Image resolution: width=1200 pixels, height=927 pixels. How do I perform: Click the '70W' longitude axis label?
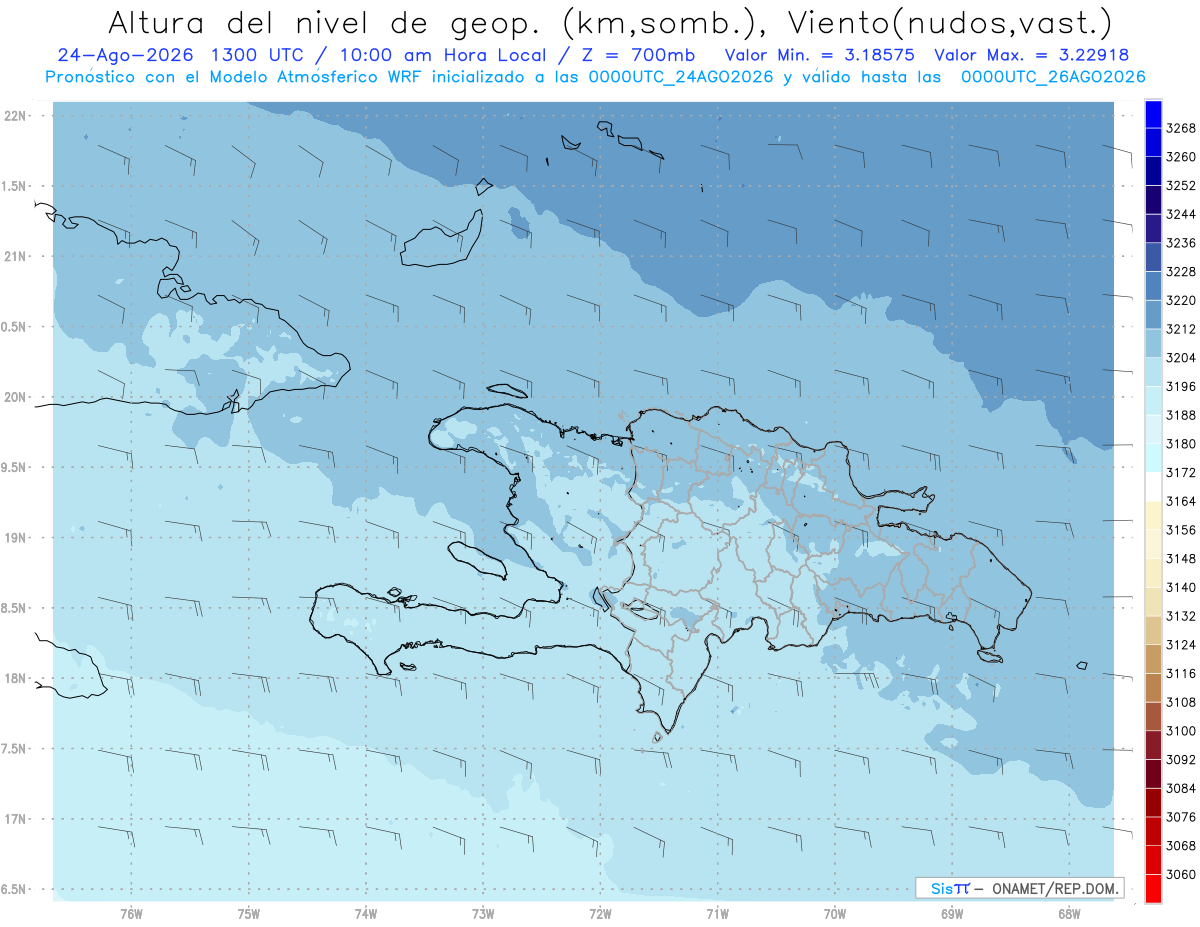click(835, 913)
